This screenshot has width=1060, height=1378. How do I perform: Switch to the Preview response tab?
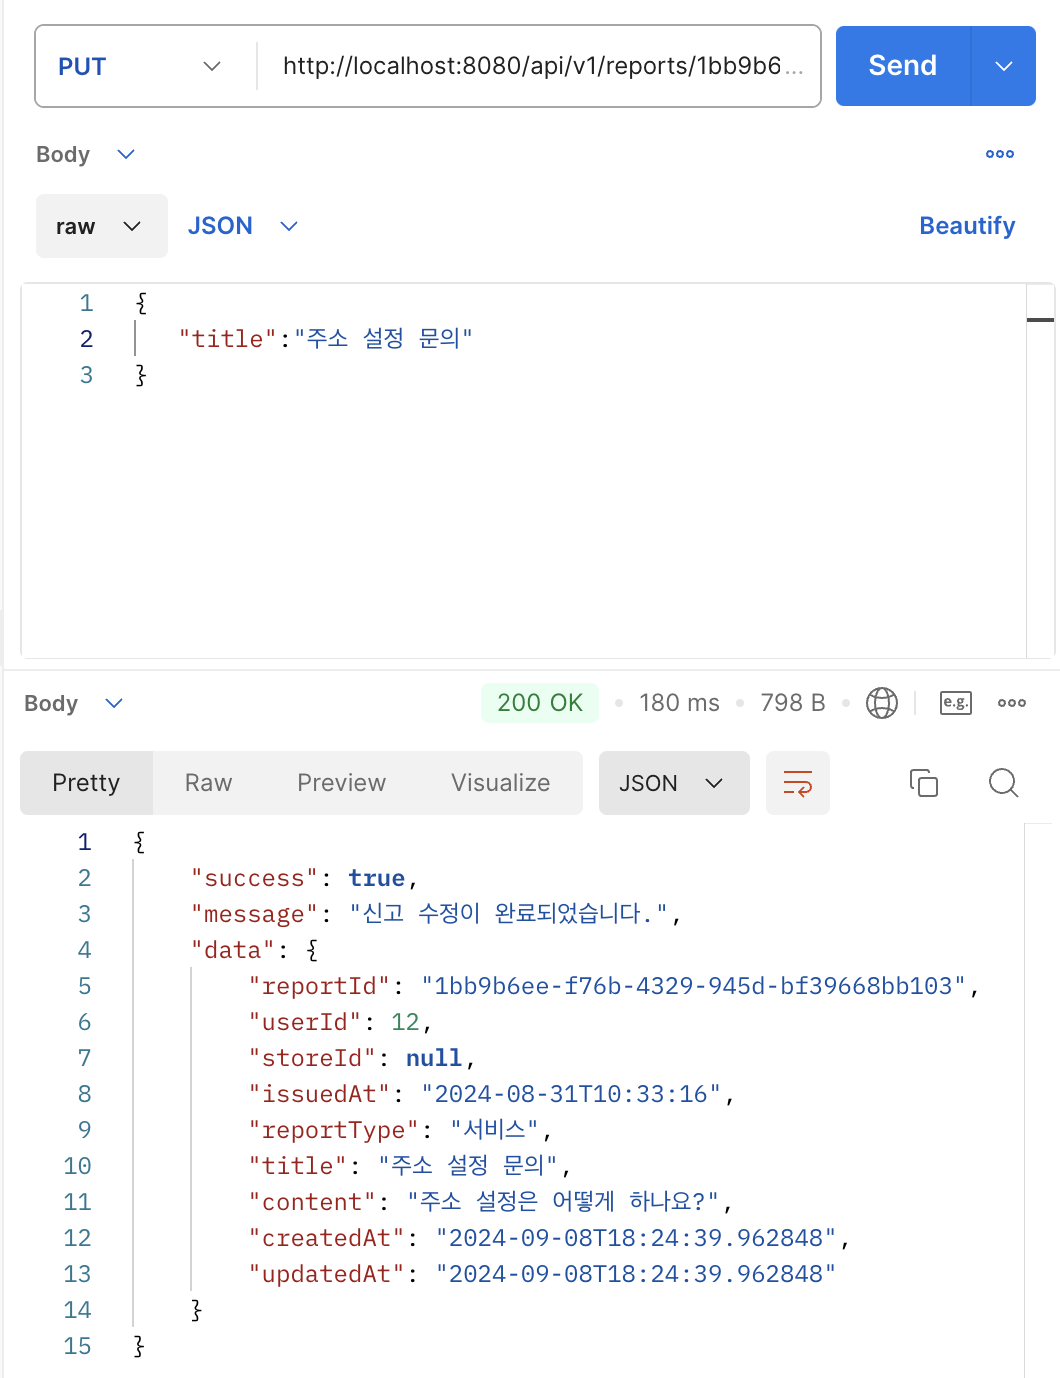[341, 783]
